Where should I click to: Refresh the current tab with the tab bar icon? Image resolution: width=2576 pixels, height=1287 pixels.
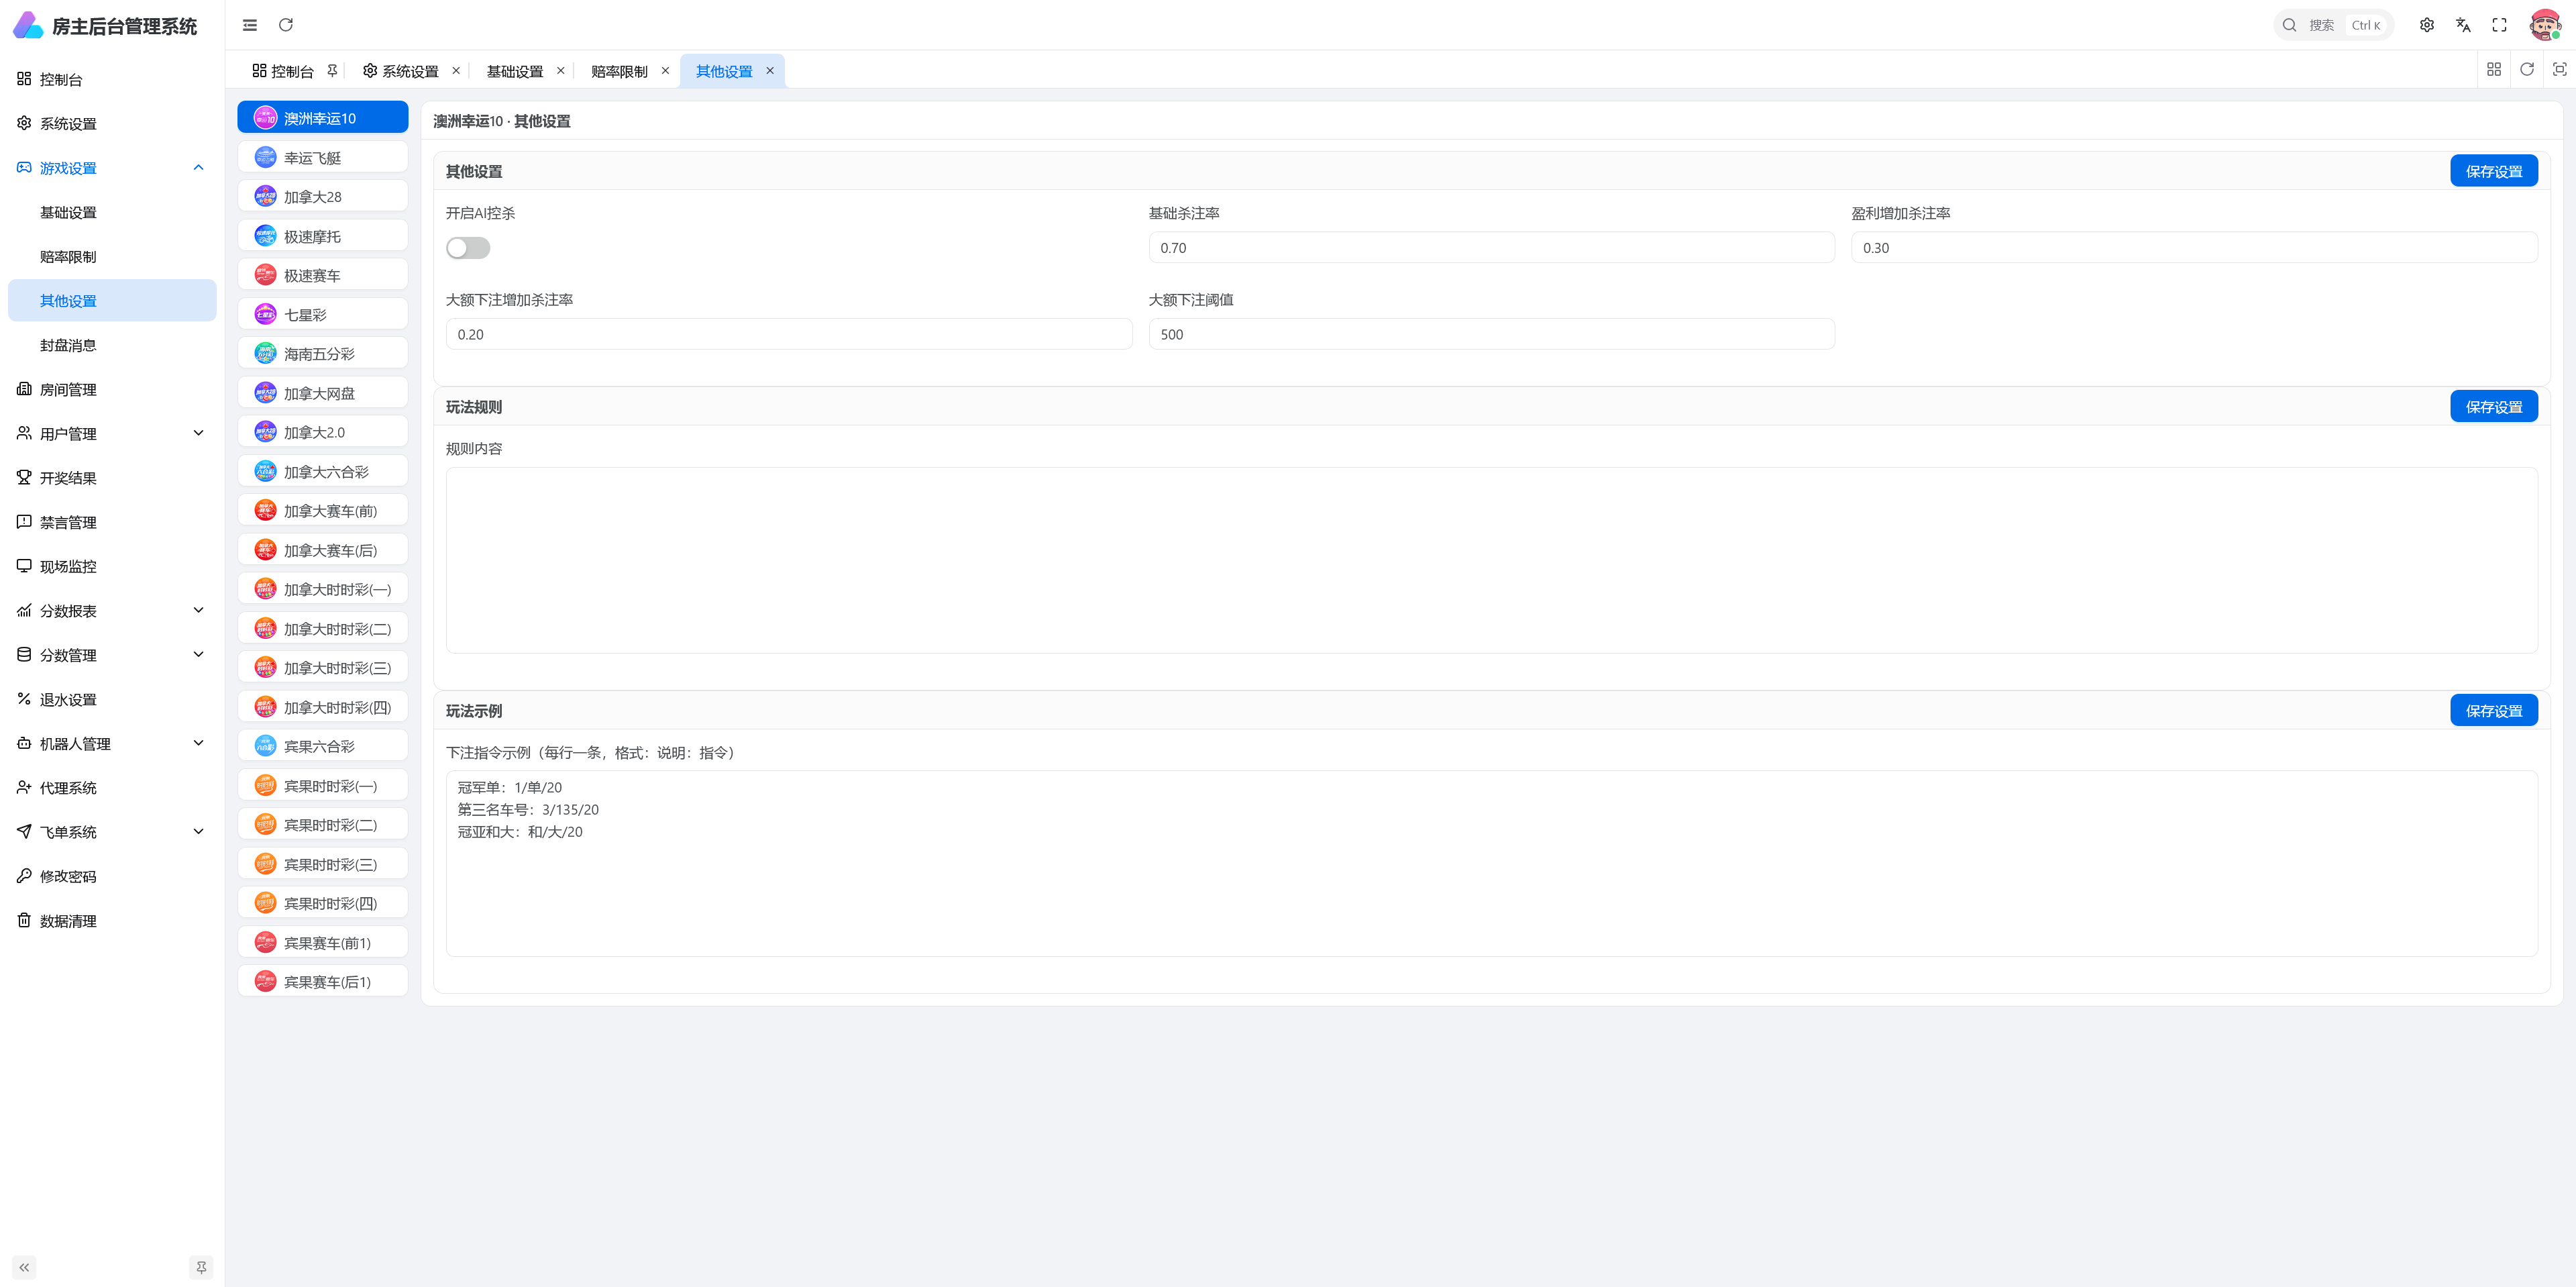tap(2527, 69)
